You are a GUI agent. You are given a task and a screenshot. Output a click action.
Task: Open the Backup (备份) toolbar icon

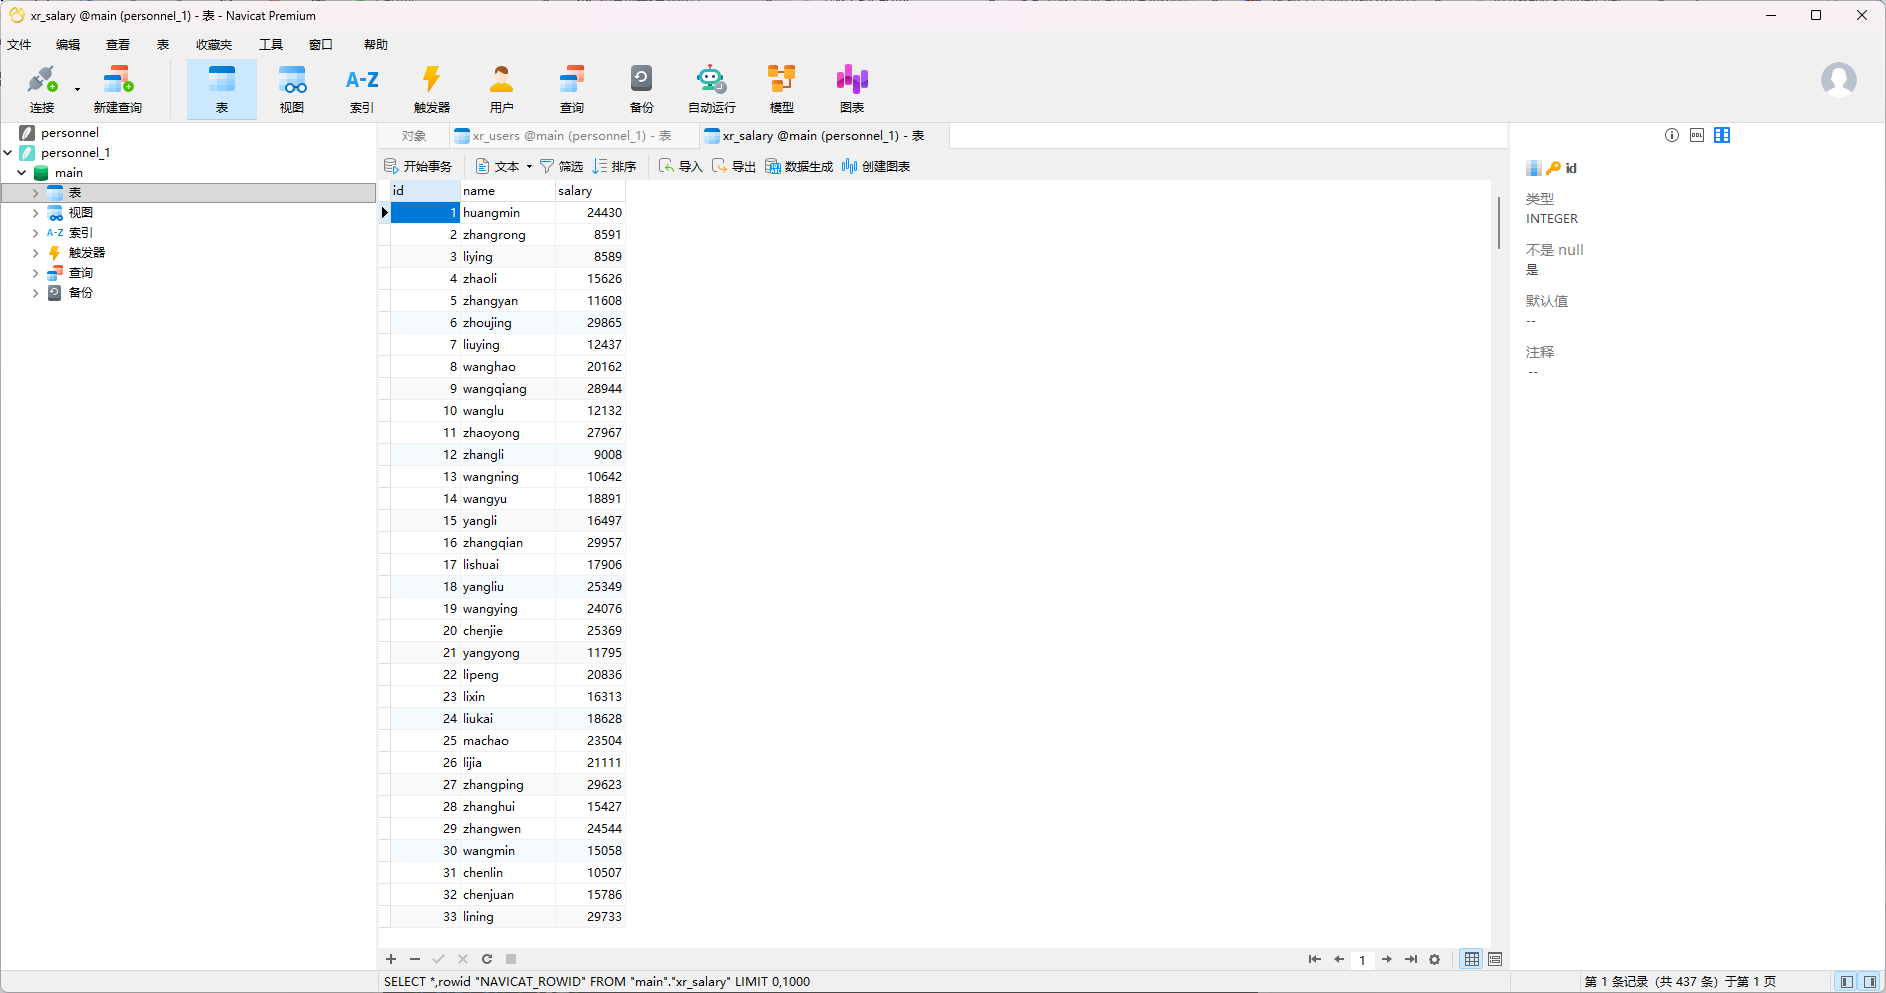641,88
